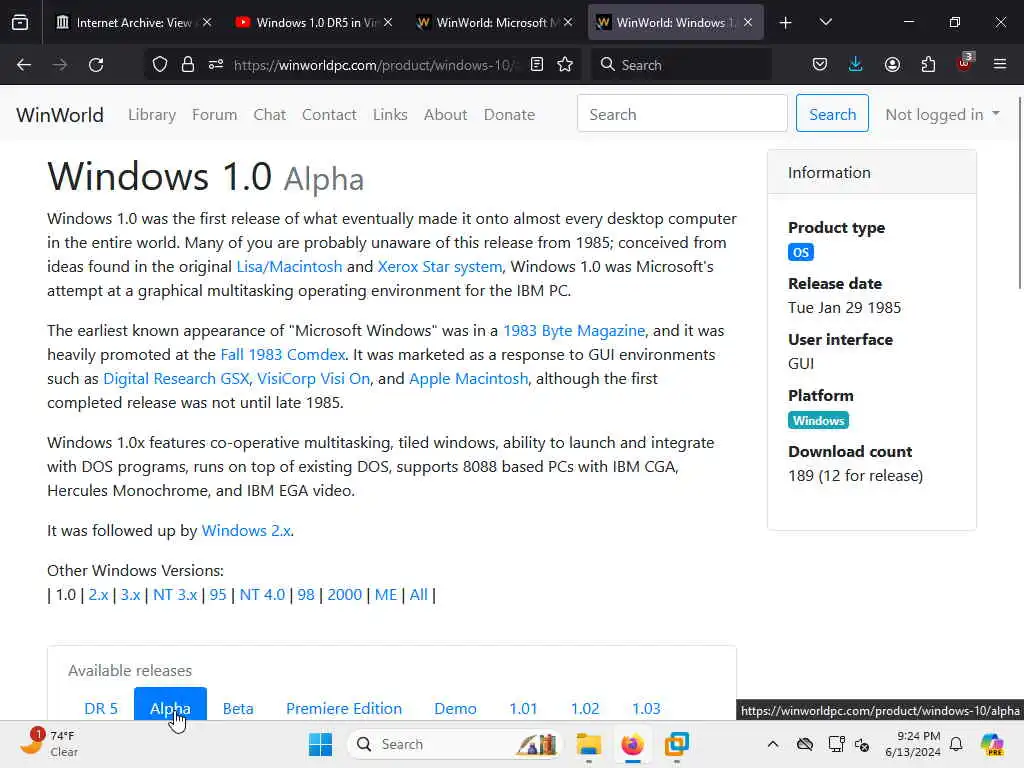
Task: Open File Explorer from the taskbar
Action: (x=588, y=744)
